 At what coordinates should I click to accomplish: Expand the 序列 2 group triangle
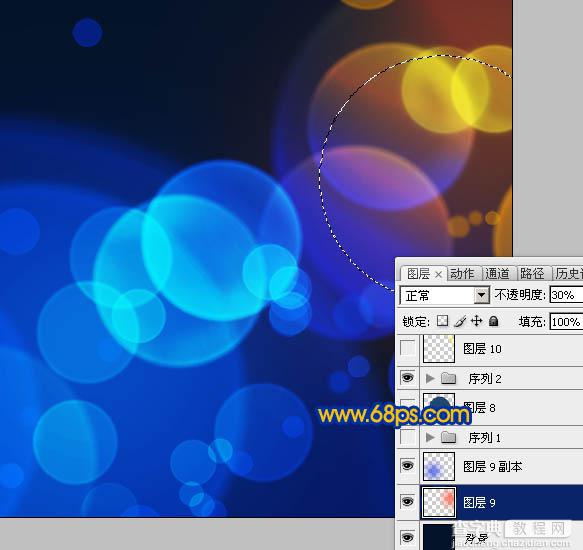tap(430, 379)
